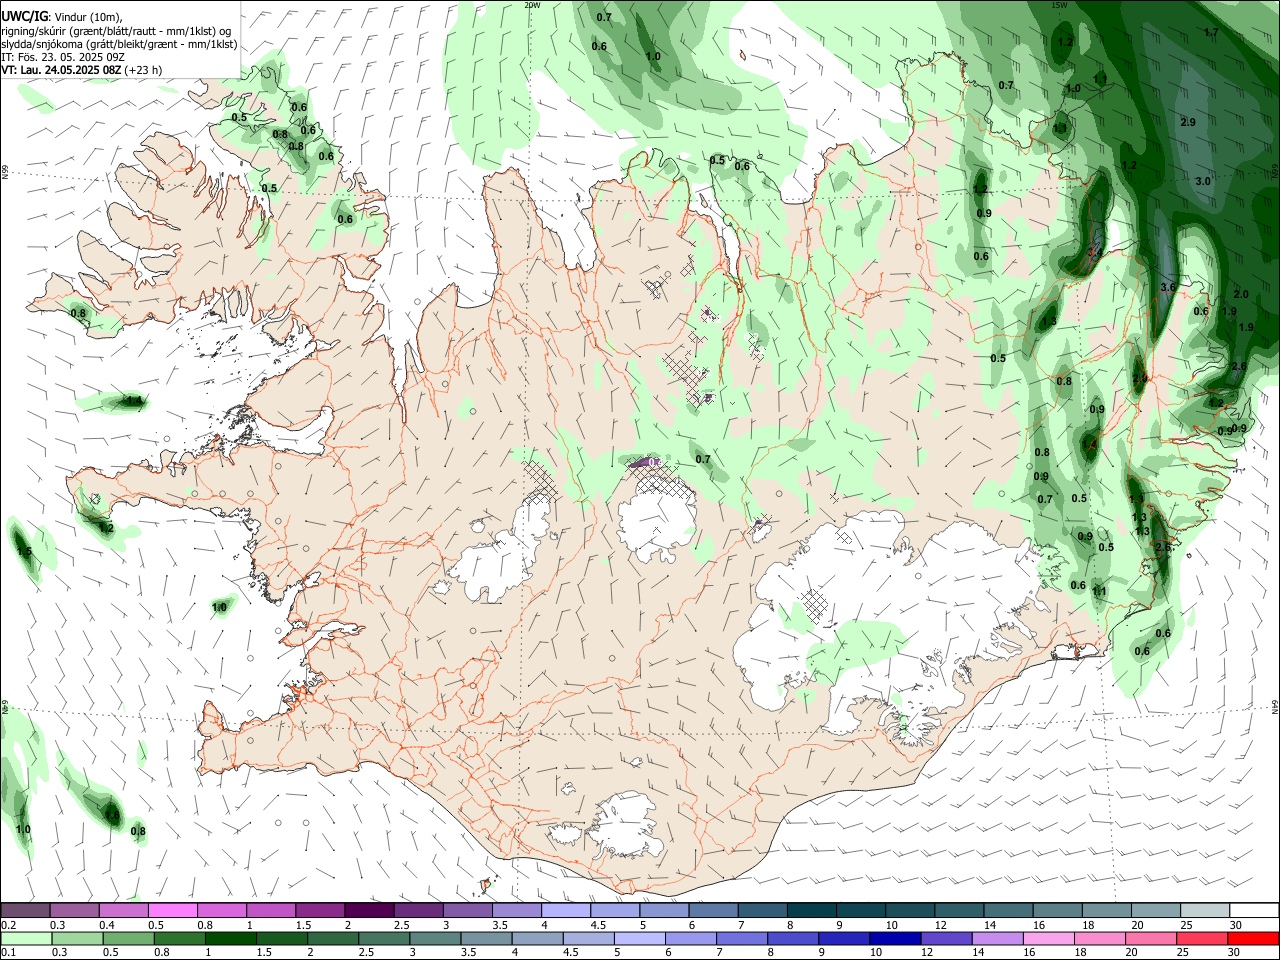Click the palest green swatch above 0.1
Screen dimensions: 1280x960
click(x=26, y=938)
